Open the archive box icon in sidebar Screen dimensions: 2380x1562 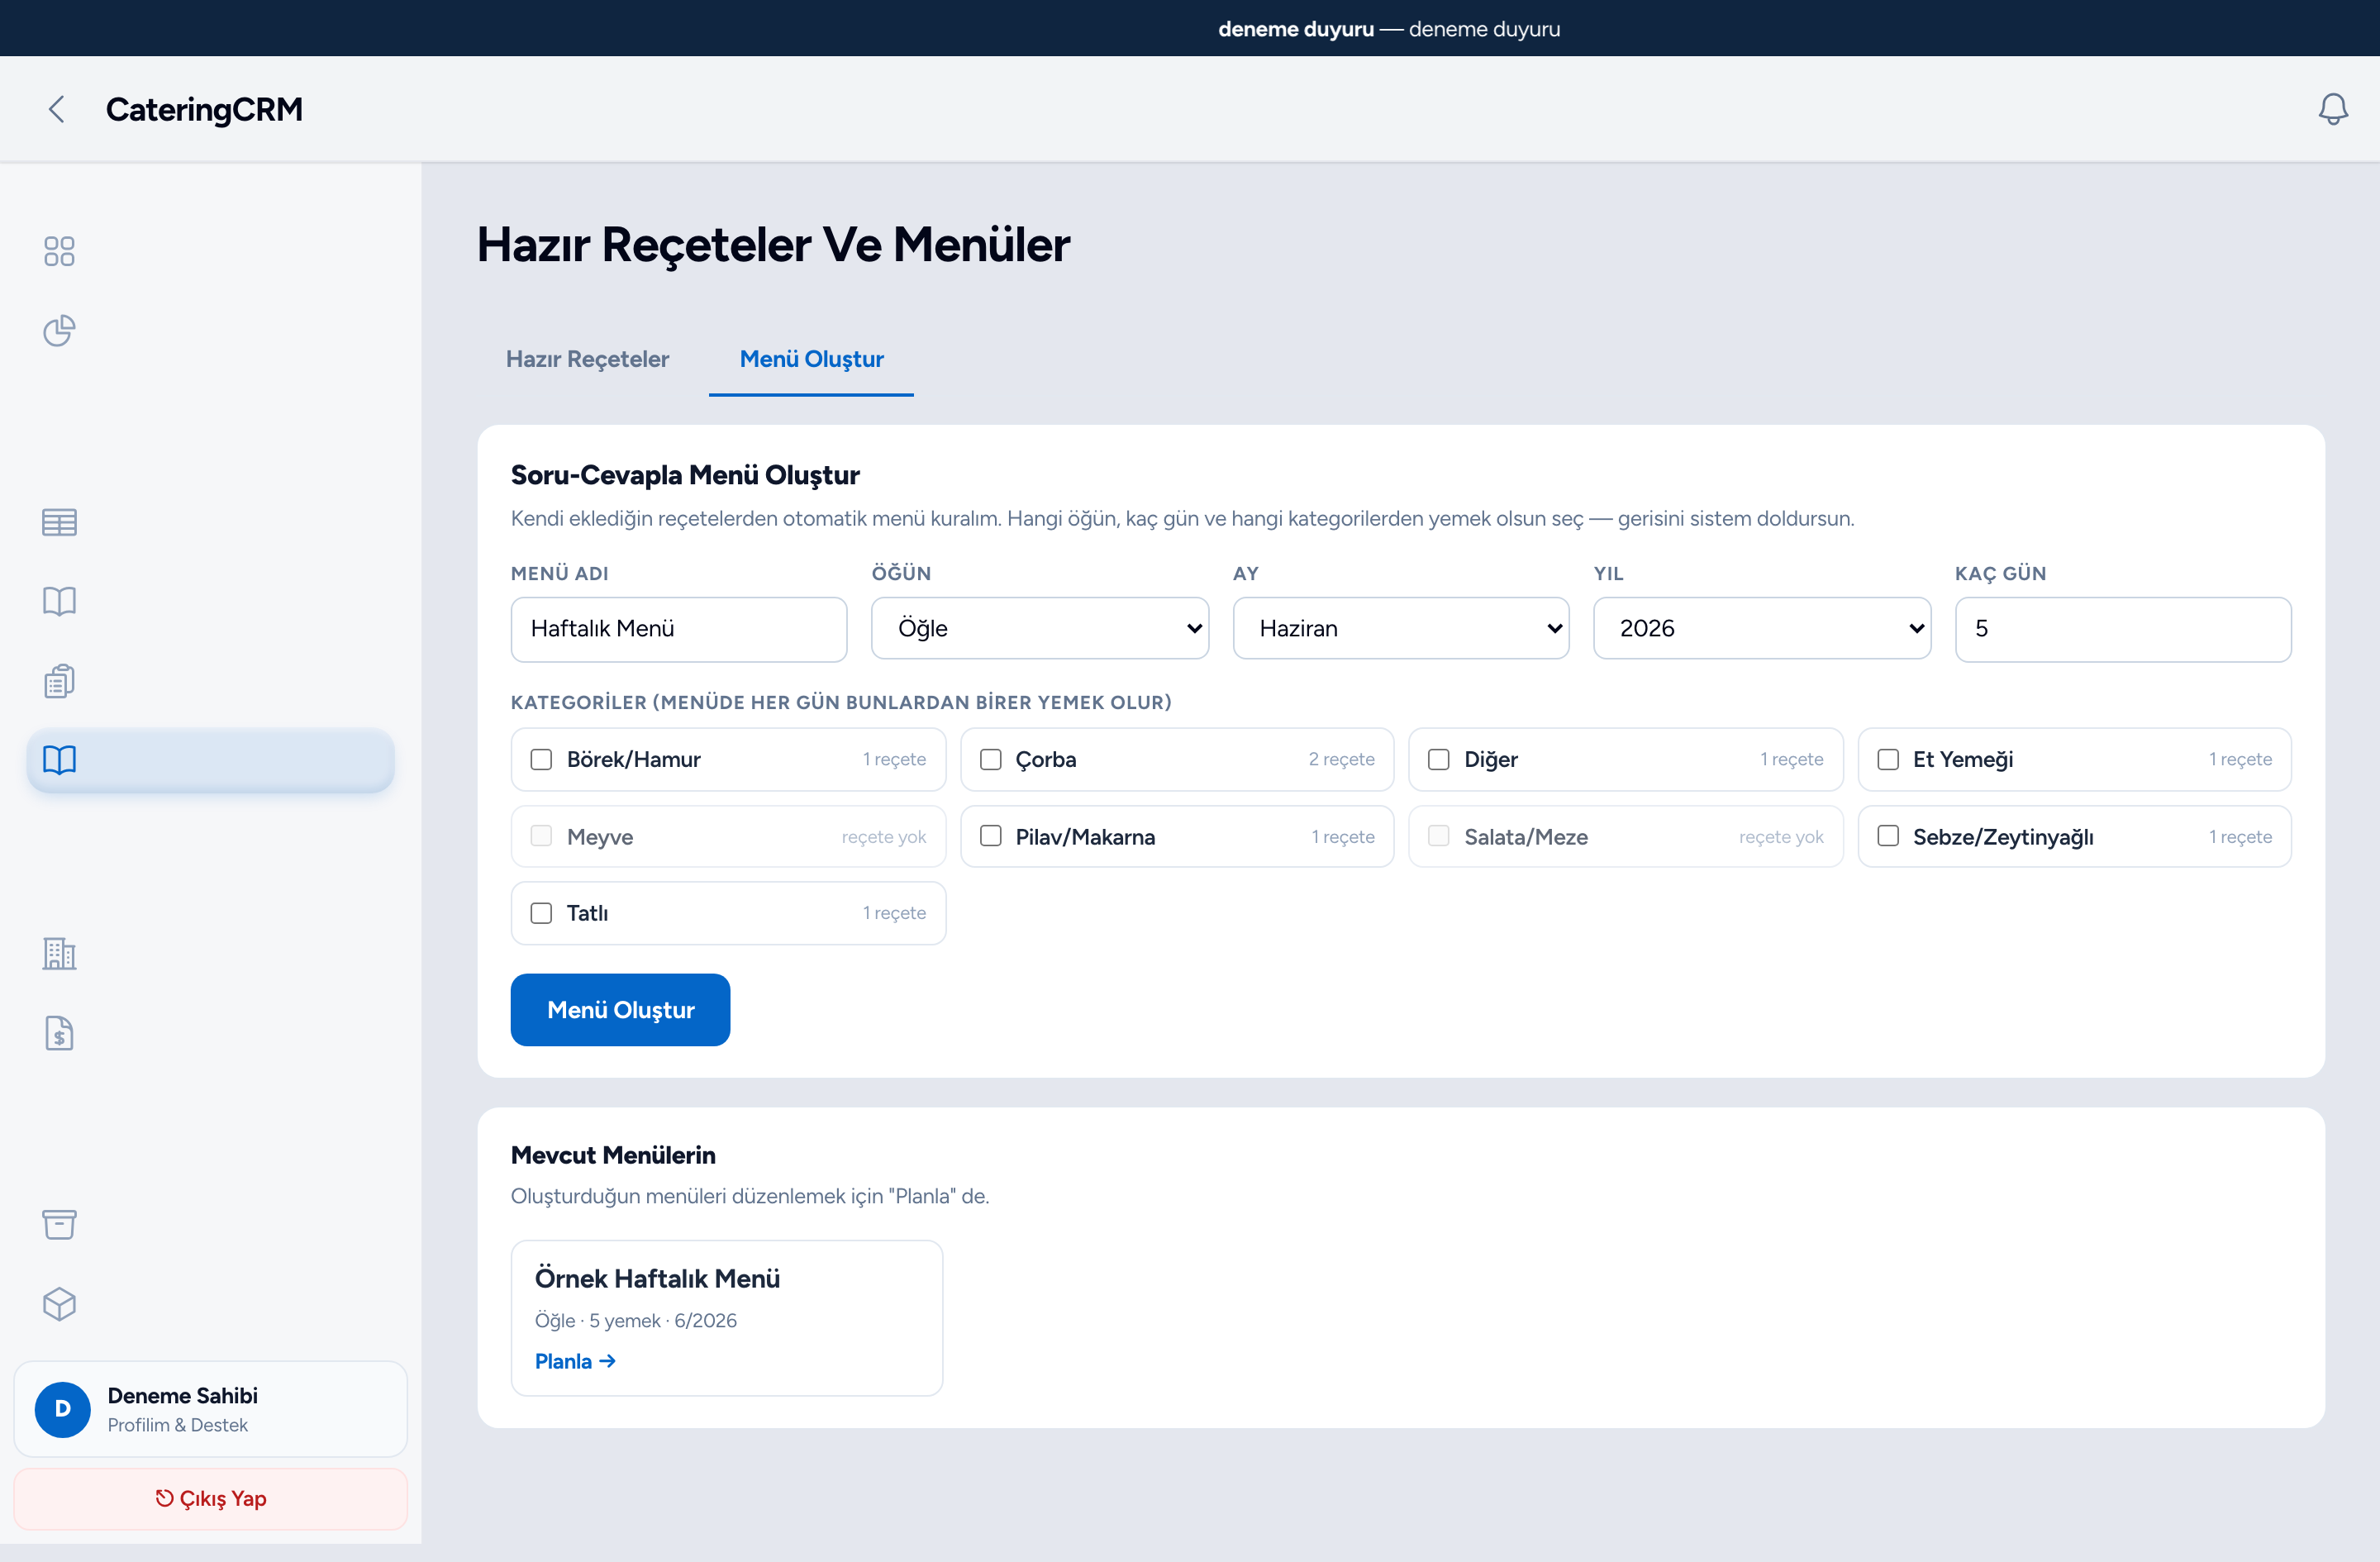pyautogui.click(x=59, y=1224)
